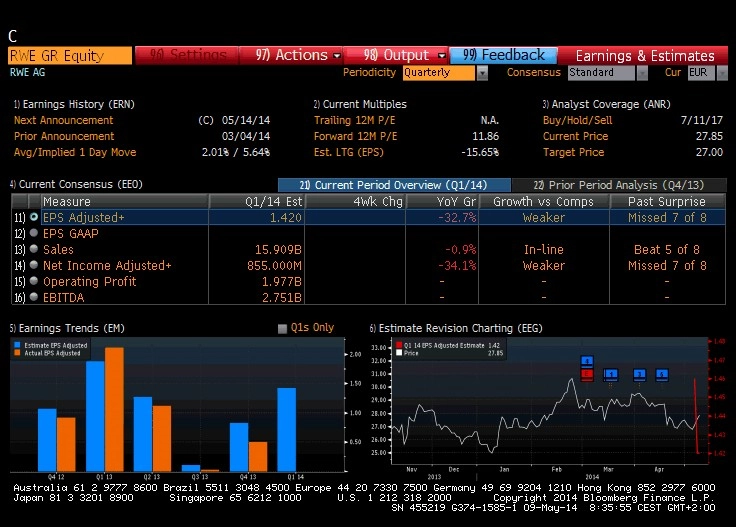Click the Growth vs Comps column header
The height and width of the screenshot is (527, 736).
(544, 201)
